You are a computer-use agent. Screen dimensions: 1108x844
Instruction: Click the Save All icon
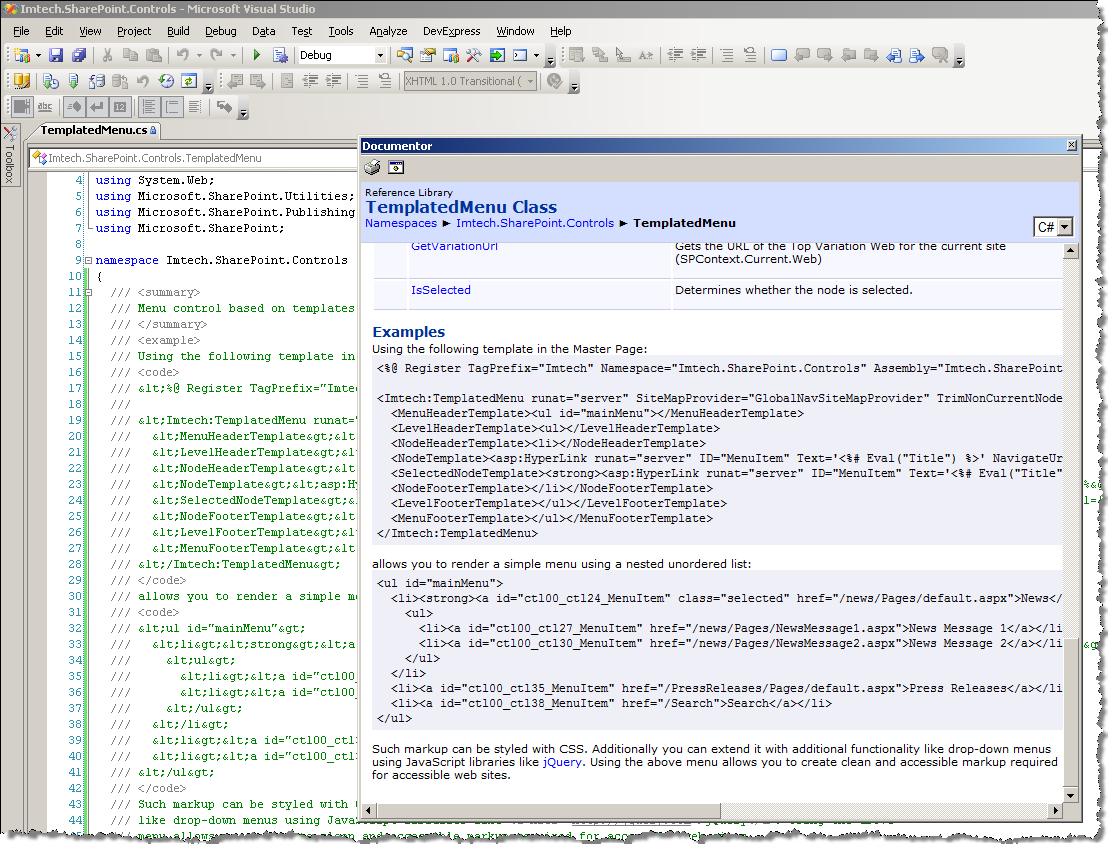click(x=79, y=55)
